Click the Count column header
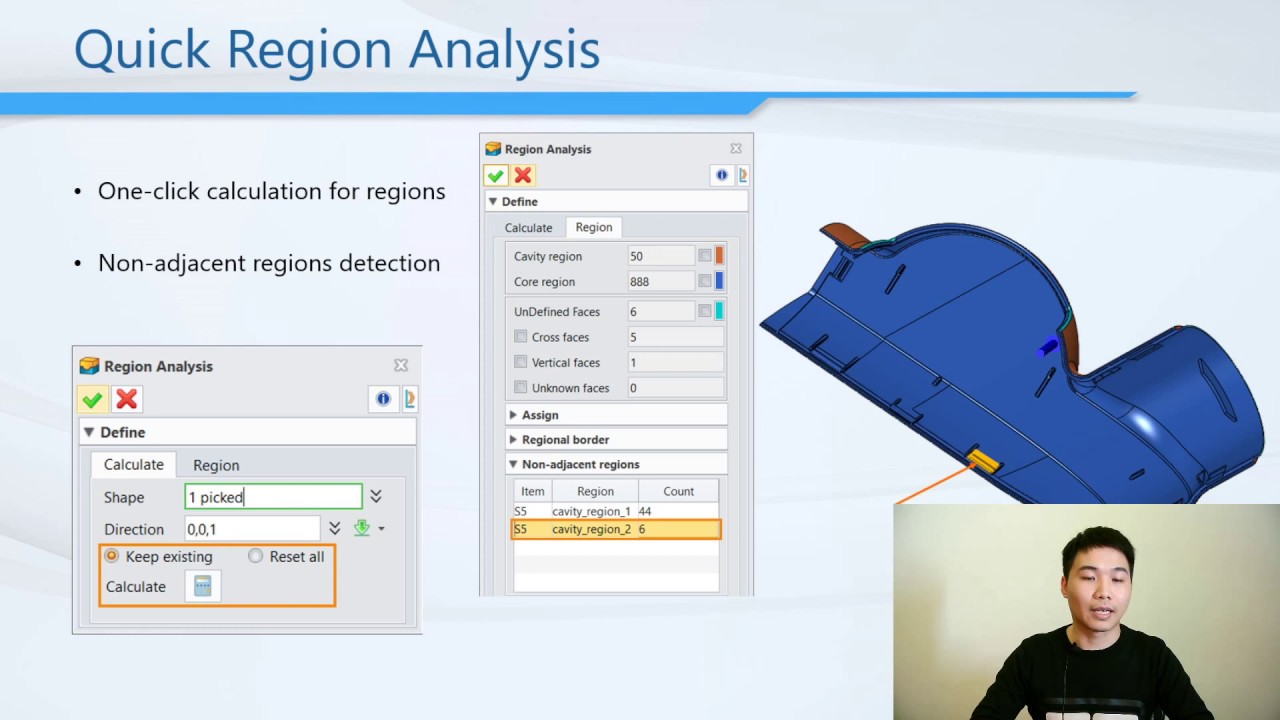1280x720 pixels. [x=678, y=491]
